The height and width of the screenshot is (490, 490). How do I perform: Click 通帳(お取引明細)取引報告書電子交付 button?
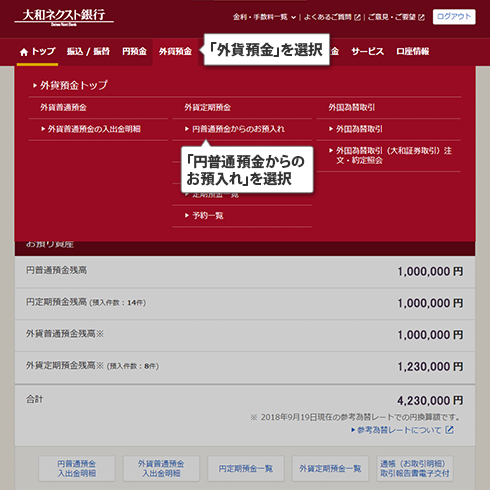pyautogui.click(x=415, y=469)
